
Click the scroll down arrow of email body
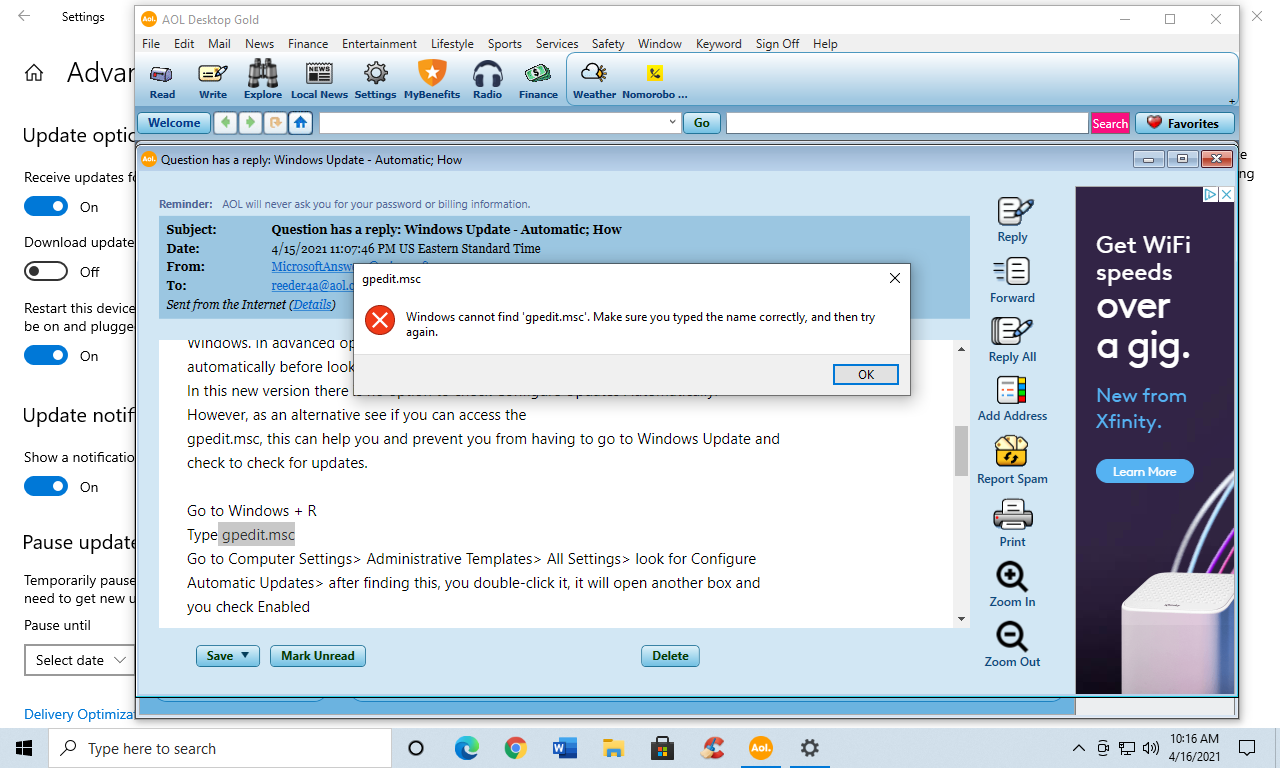[x=962, y=619]
